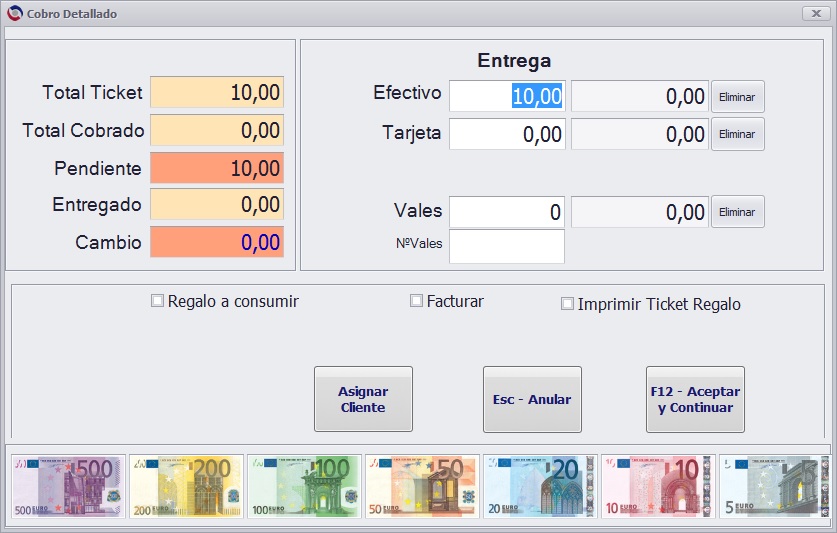
Task: Add a 100 euro banknote
Action: 304,486
